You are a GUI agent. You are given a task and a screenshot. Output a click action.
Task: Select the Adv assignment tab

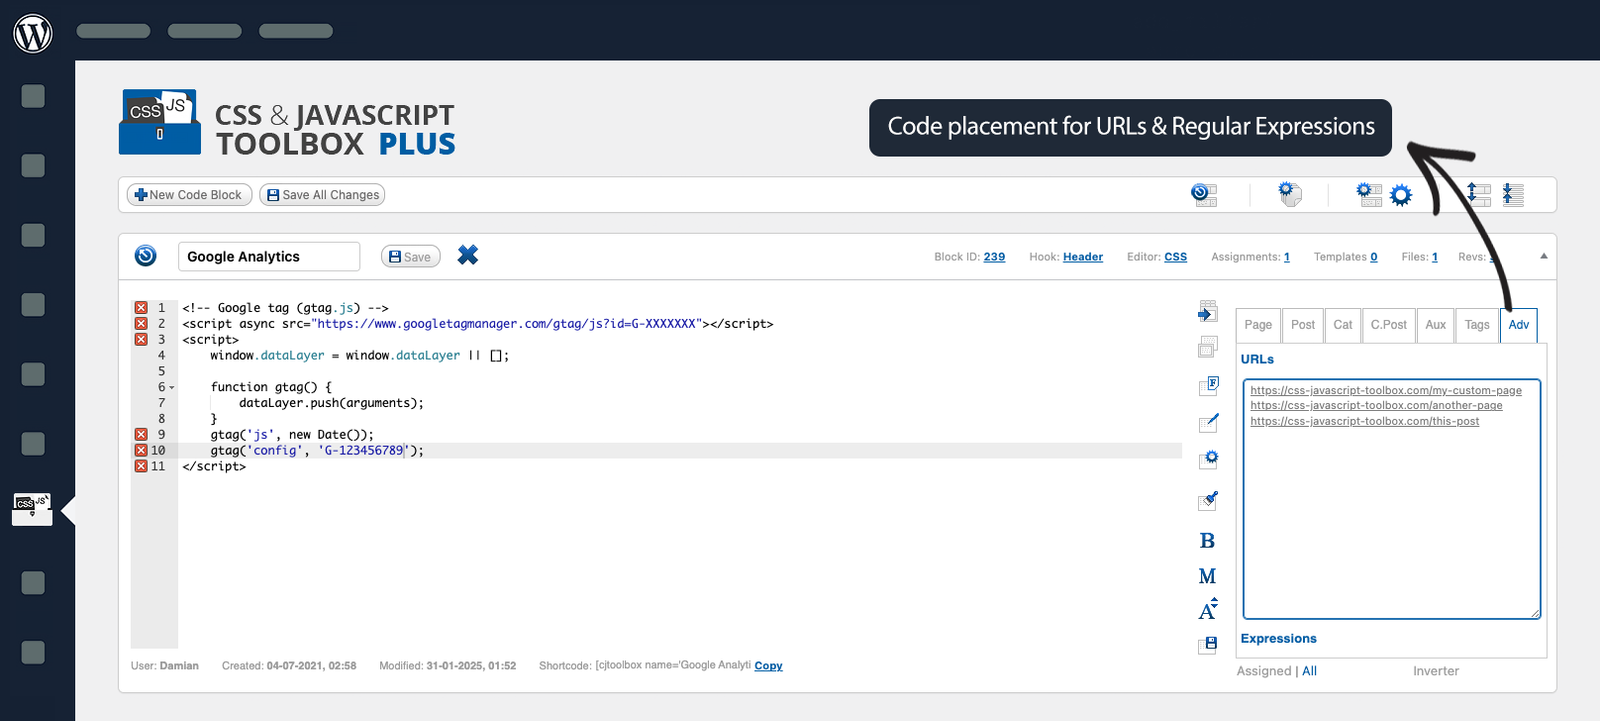pos(1519,325)
